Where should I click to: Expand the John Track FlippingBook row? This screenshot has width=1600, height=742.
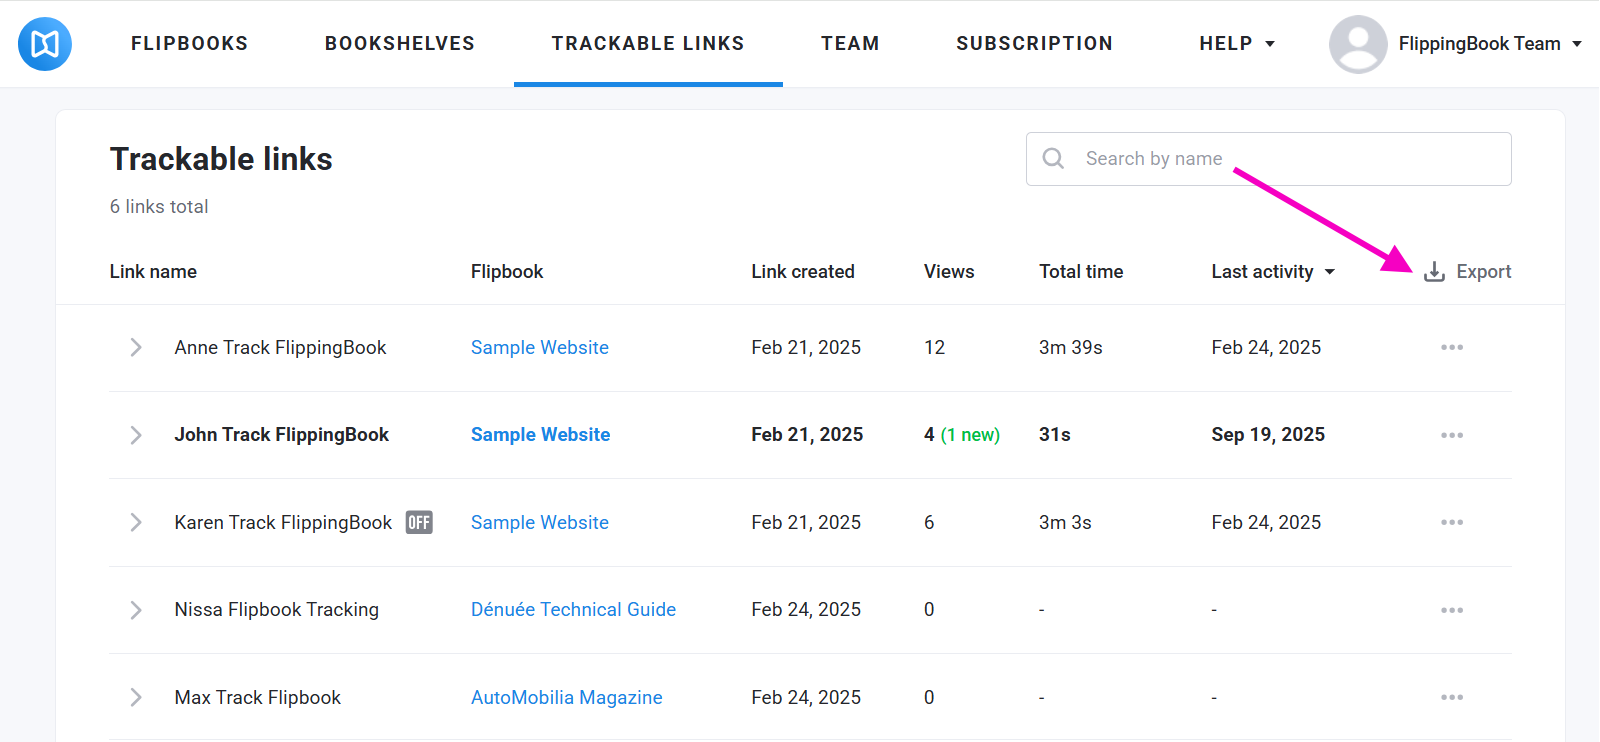(136, 435)
